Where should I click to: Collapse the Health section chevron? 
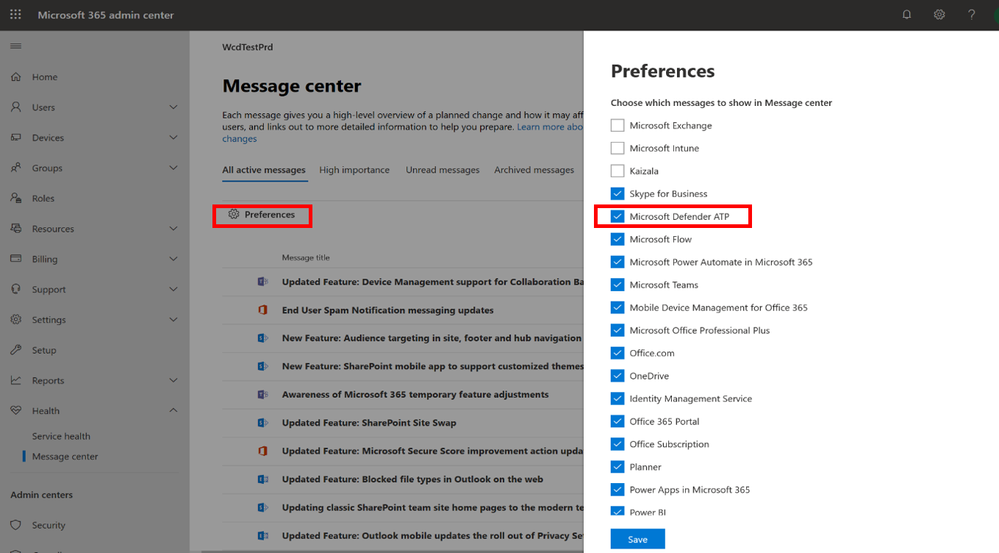(x=173, y=410)
